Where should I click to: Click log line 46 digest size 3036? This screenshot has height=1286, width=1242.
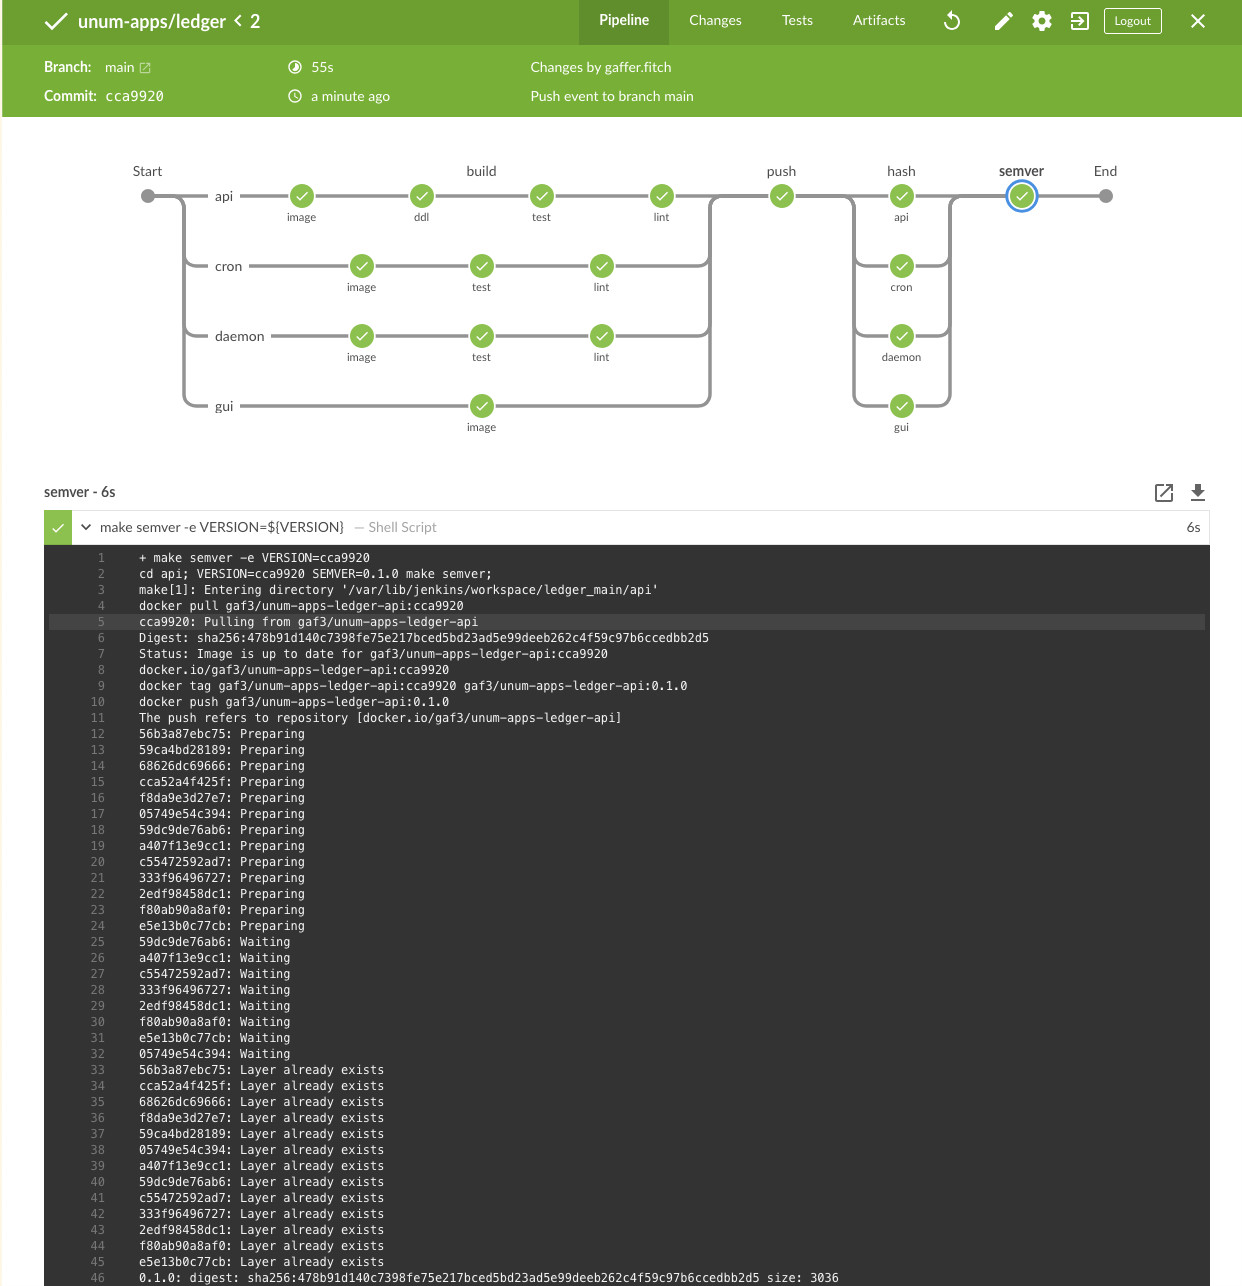coord(489,1278)
